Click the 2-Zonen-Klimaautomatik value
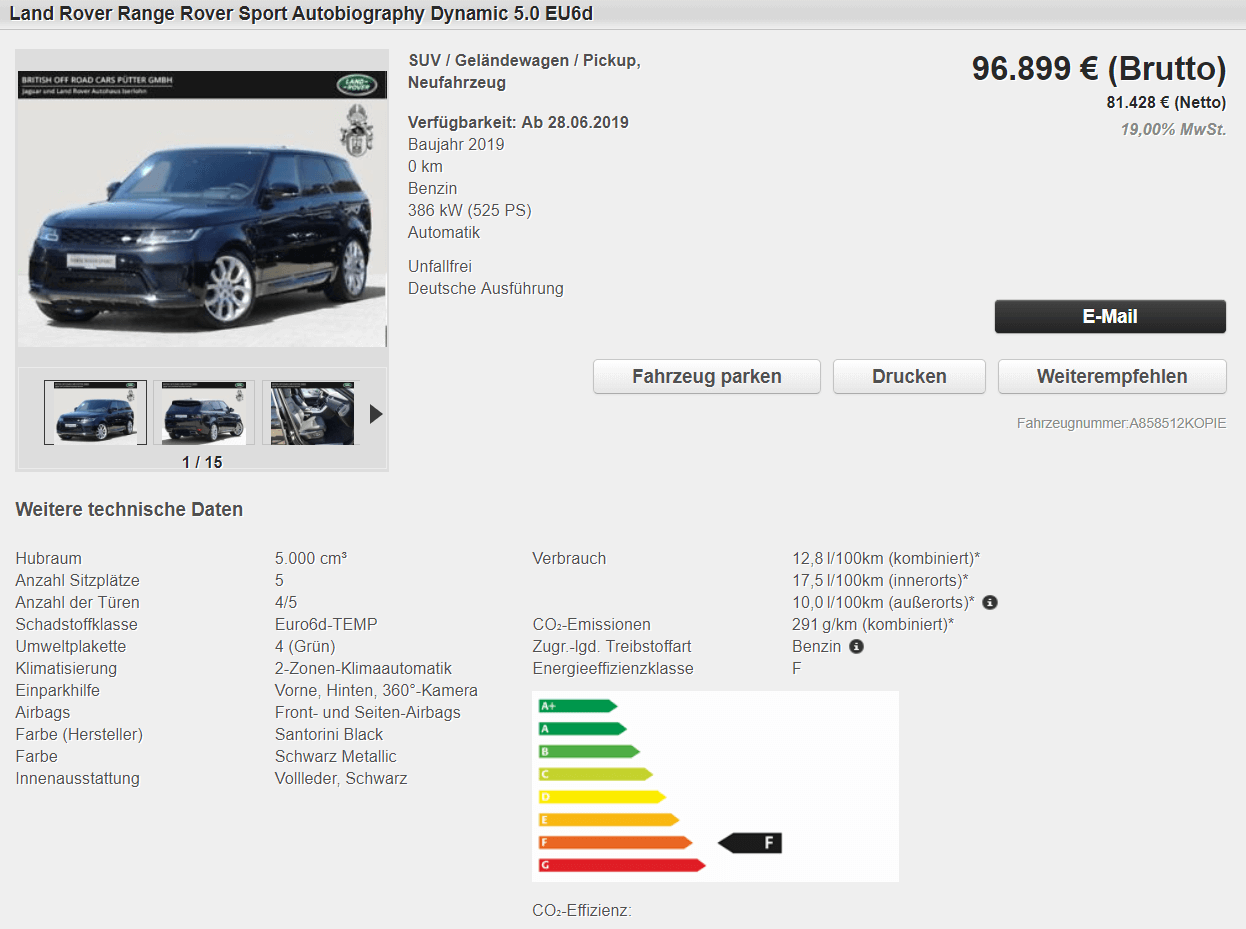The height and width of the screenshot is (929, 1246). (363, 669)
